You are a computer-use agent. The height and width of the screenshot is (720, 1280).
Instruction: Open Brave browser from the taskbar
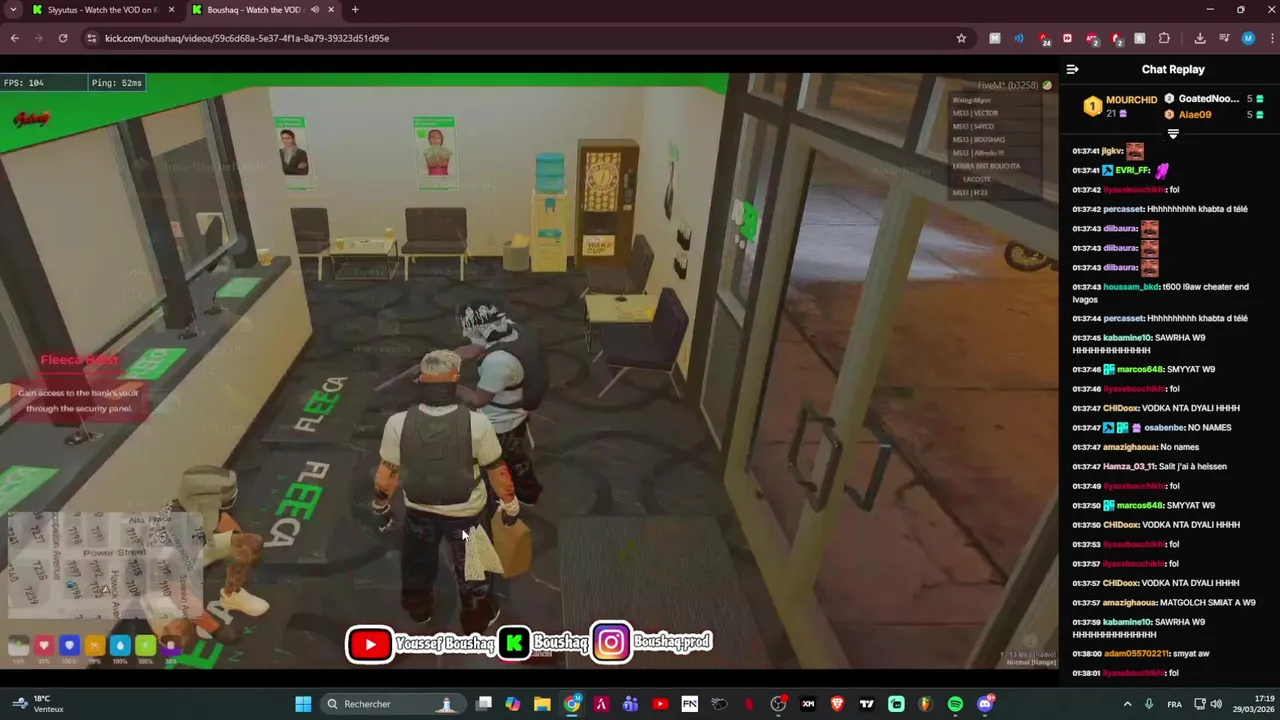coord(837,704)
